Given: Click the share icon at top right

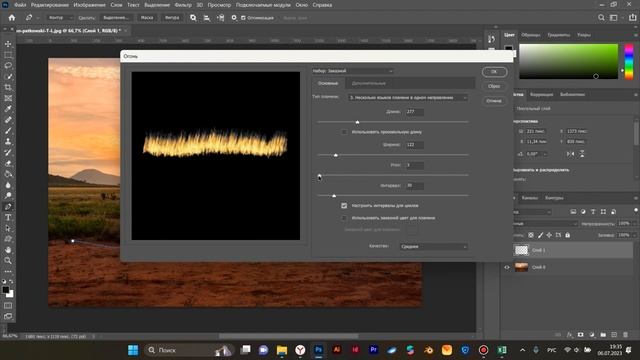Looking at the screenshot, I should pos(632,18).
